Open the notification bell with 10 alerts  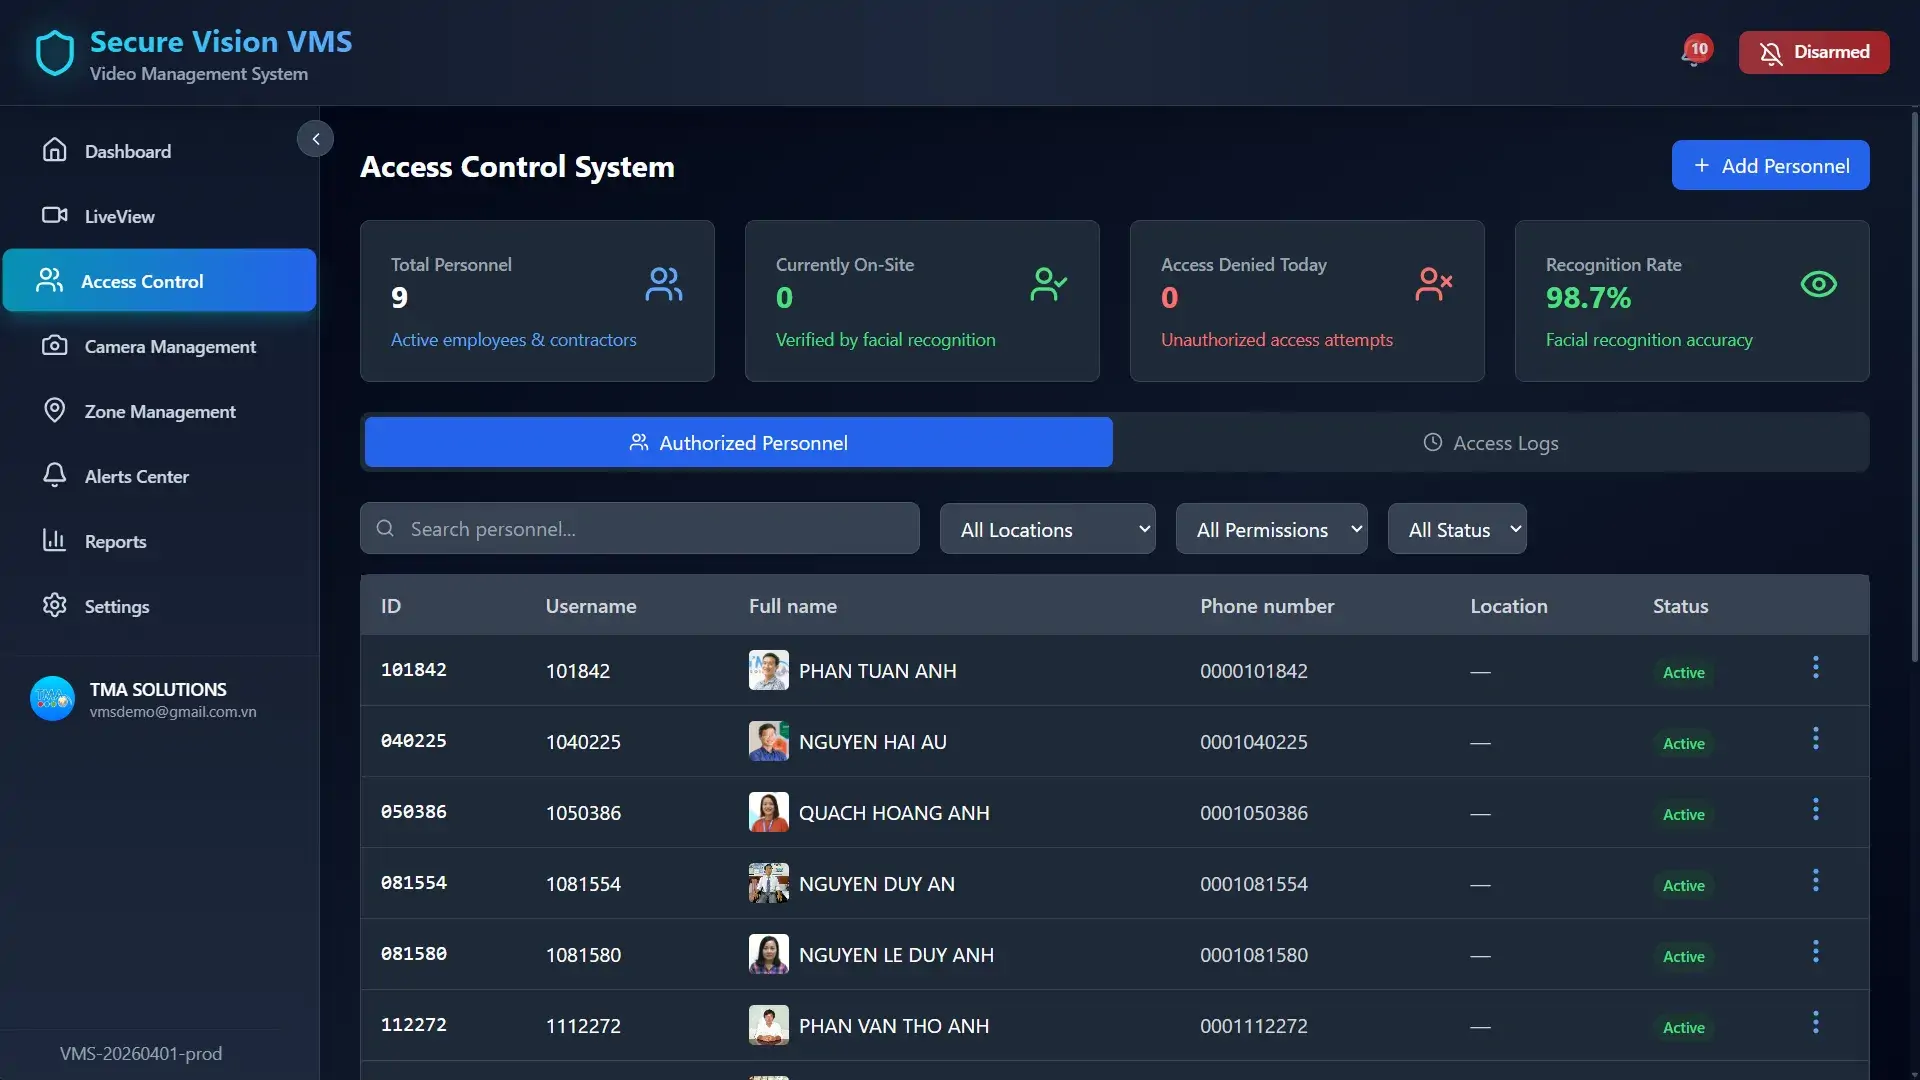[1695, 52]
